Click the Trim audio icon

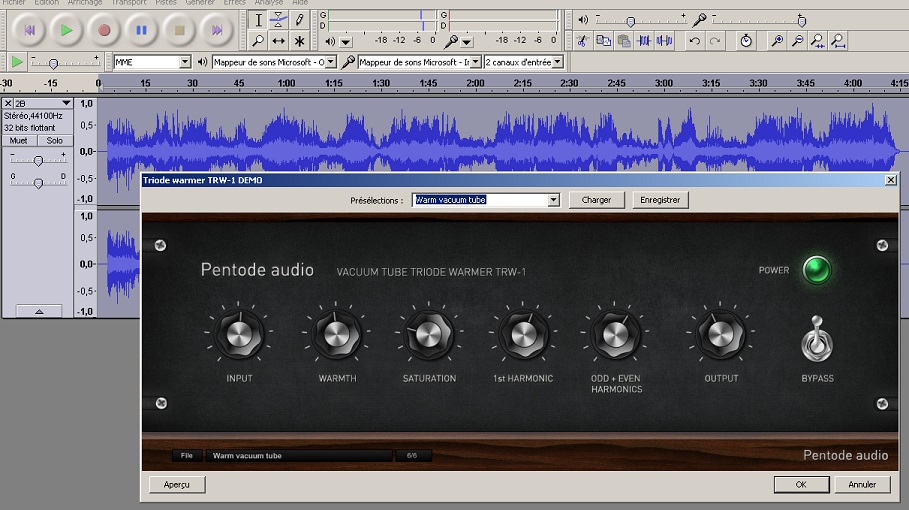pyautogui.click(x=644, y=41)
